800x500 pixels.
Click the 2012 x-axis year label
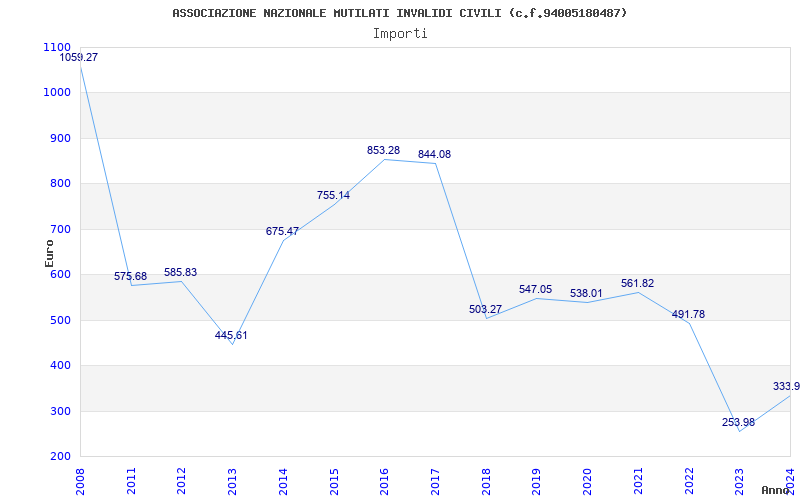[x=182, y=481]
